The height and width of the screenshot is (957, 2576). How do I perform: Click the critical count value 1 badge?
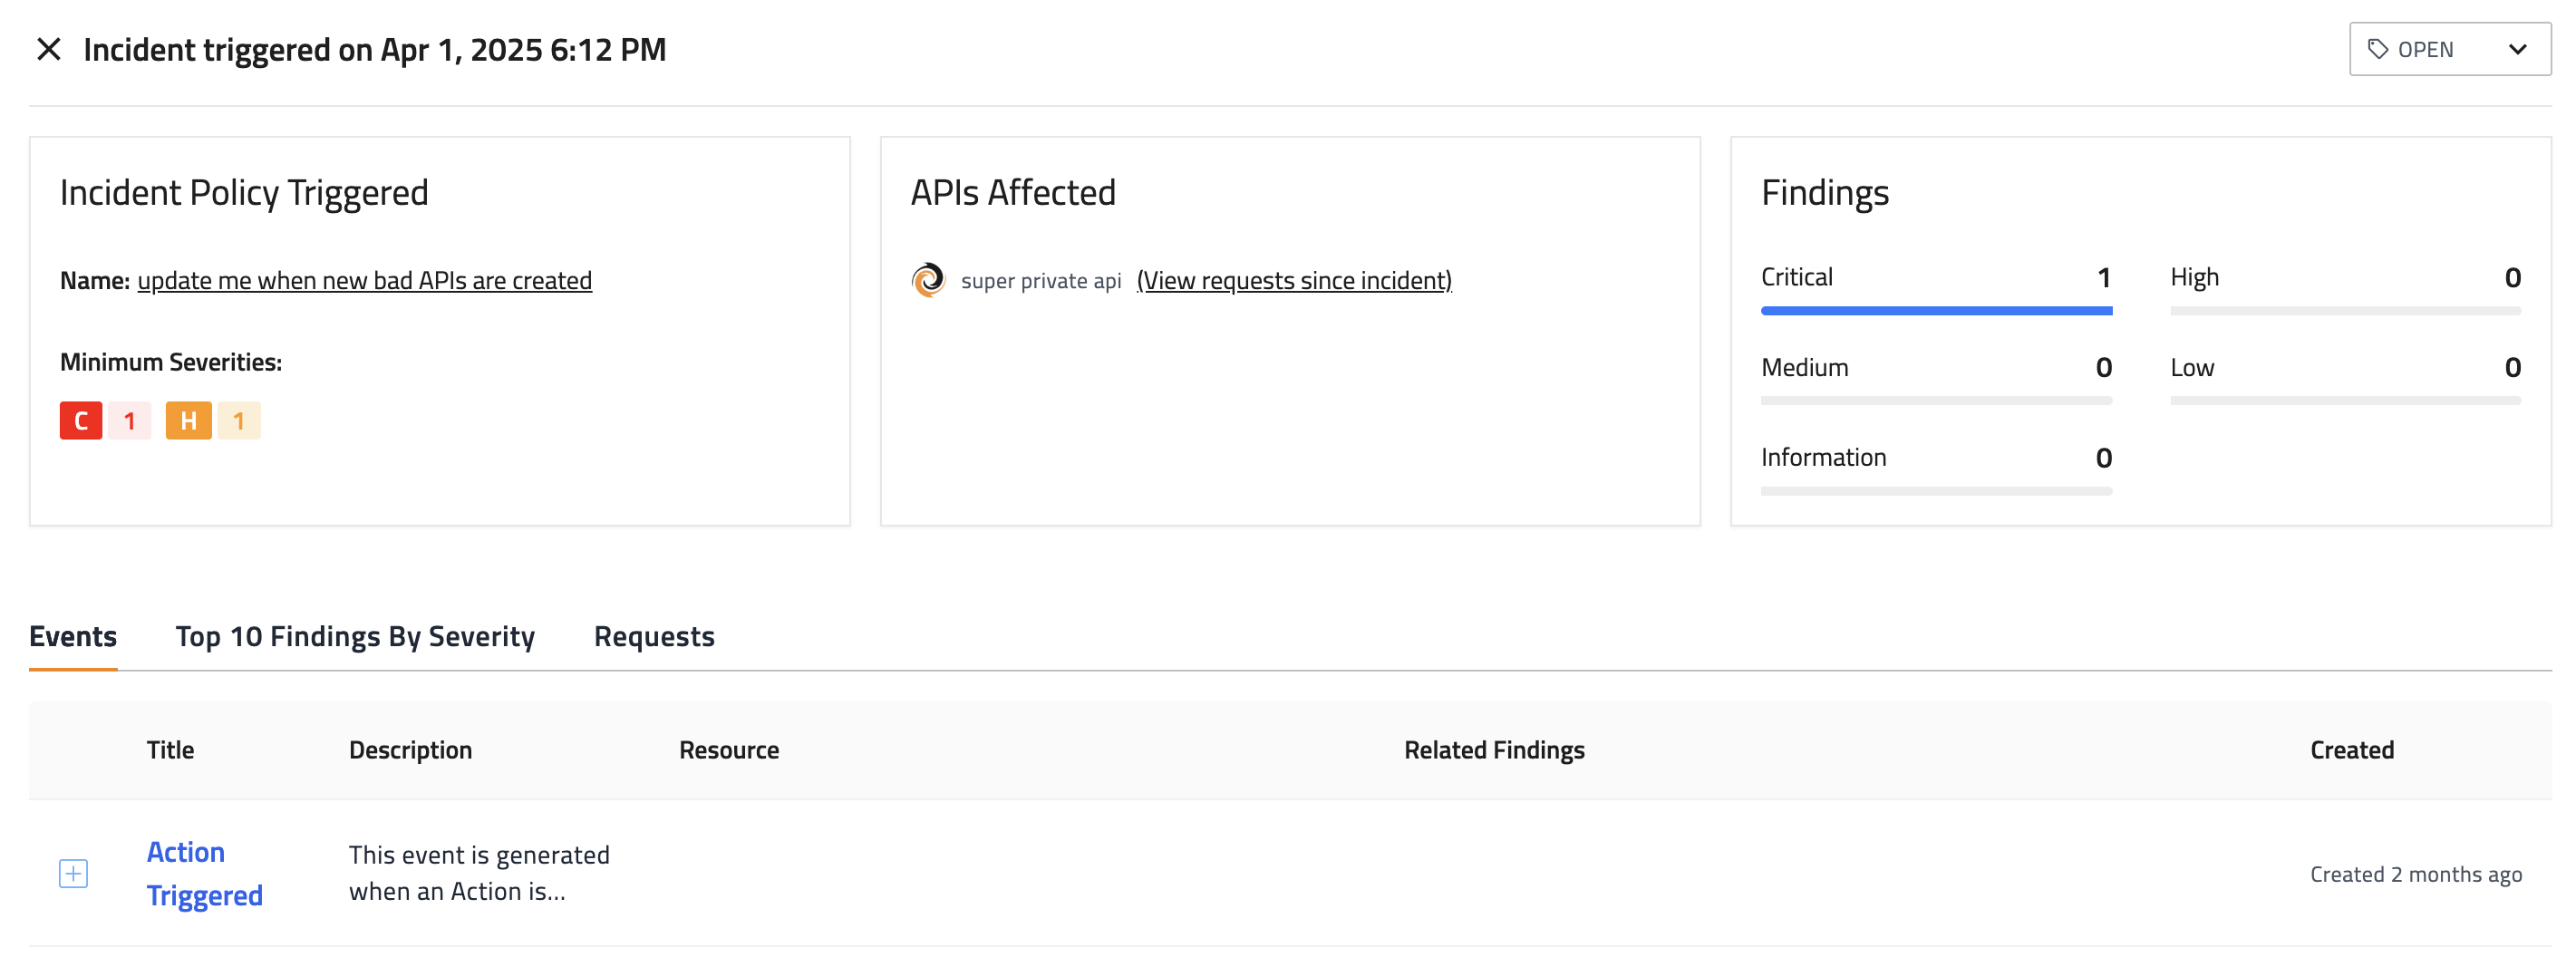click(130, 421)
